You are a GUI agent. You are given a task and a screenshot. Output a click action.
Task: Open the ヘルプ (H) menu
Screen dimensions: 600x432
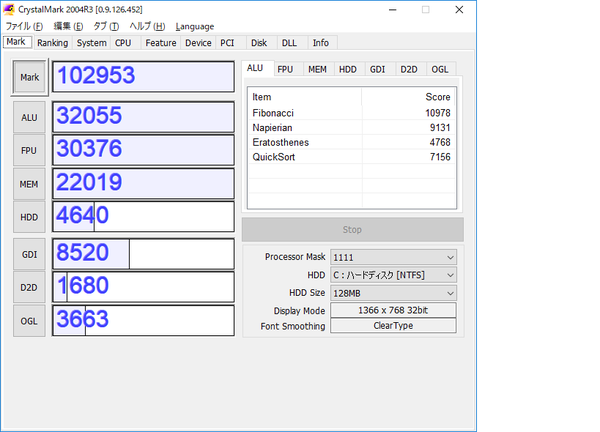click(x=147, y=26)
